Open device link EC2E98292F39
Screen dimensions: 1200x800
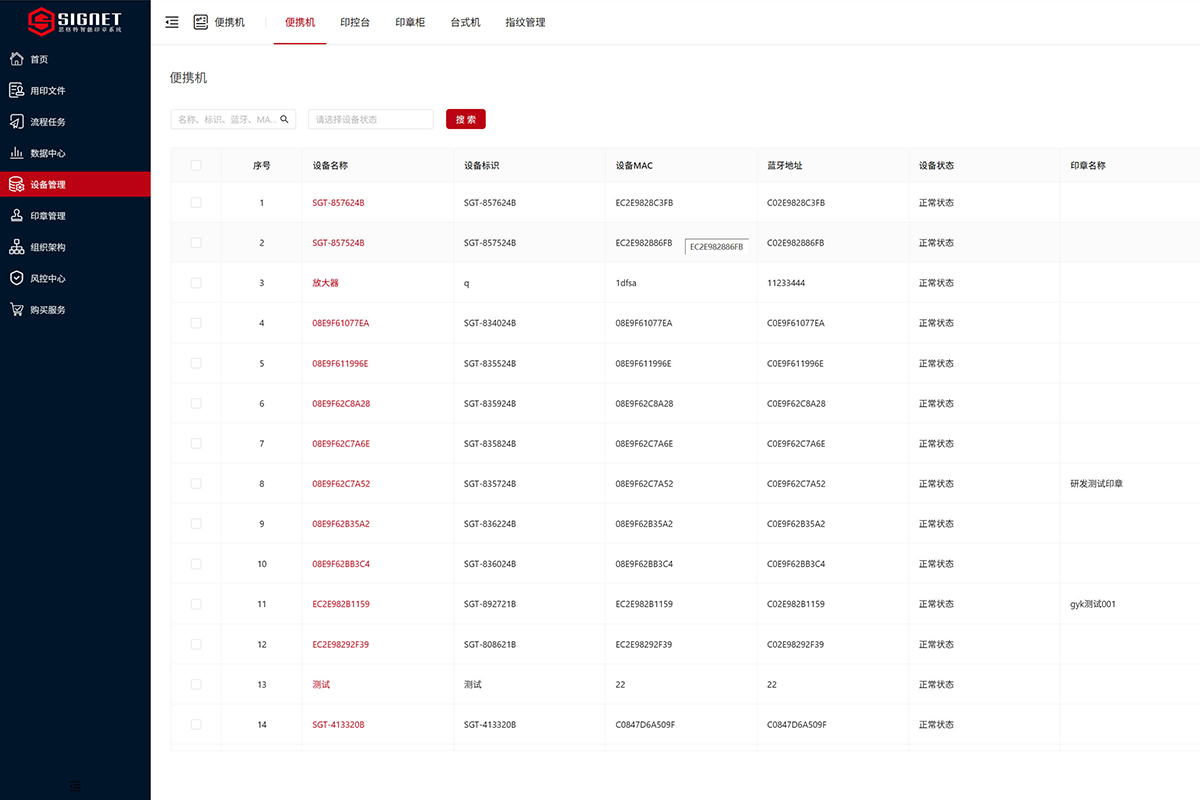[x=340, y=644]
